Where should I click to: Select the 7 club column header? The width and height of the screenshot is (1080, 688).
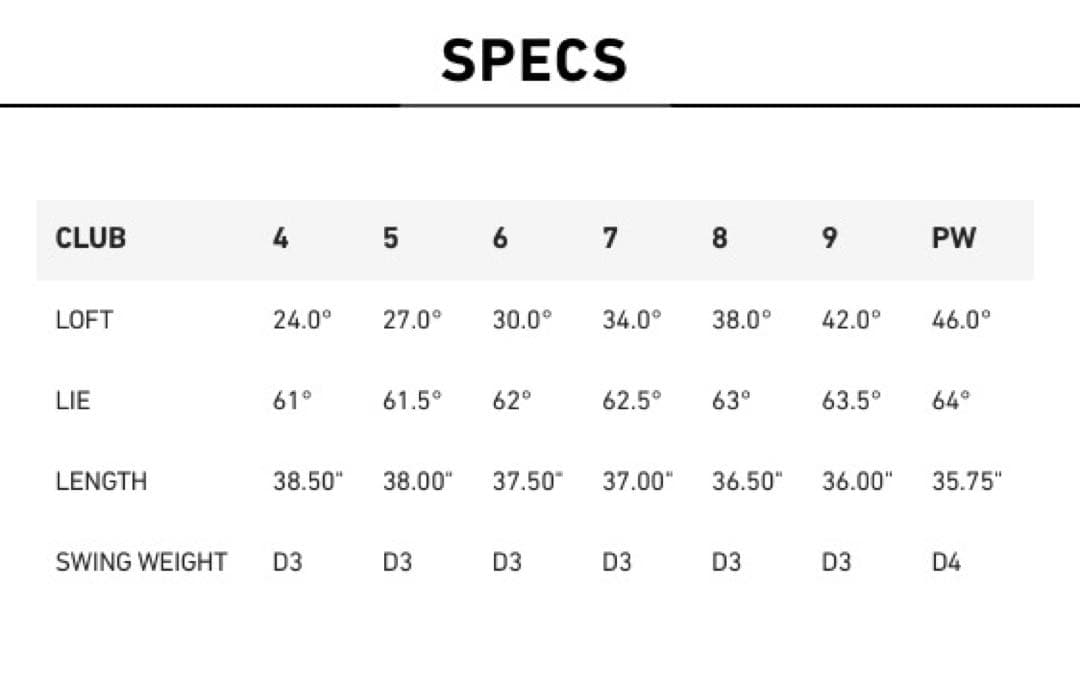pos(610,240)
